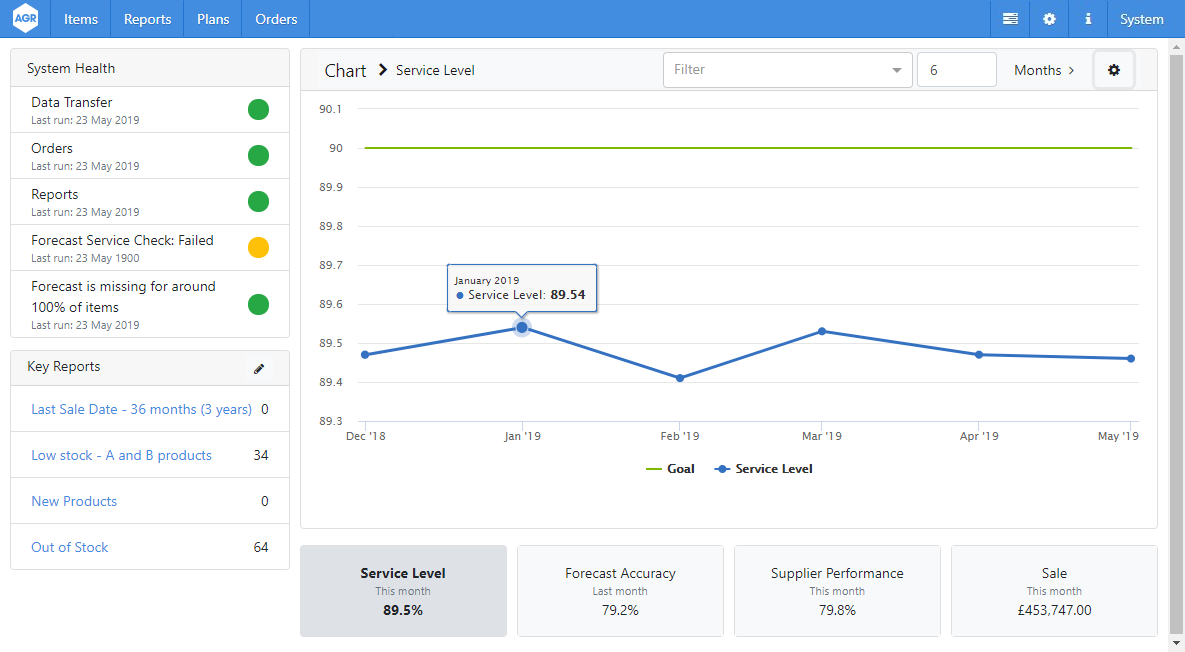Open the Items menu
The height and width of the screenshot is (652, 1185).
(81, 19)
